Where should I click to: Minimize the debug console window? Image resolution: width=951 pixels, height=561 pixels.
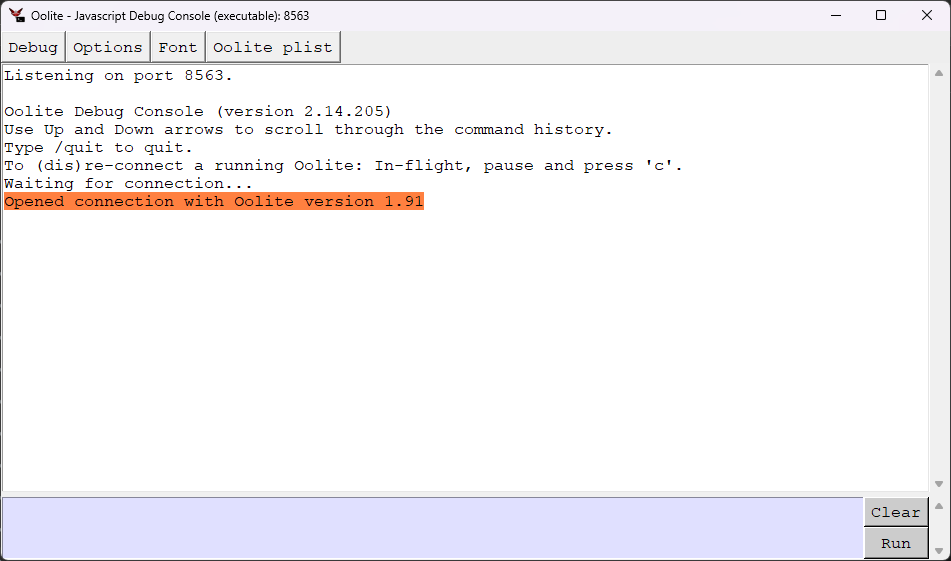click(836, 16)
